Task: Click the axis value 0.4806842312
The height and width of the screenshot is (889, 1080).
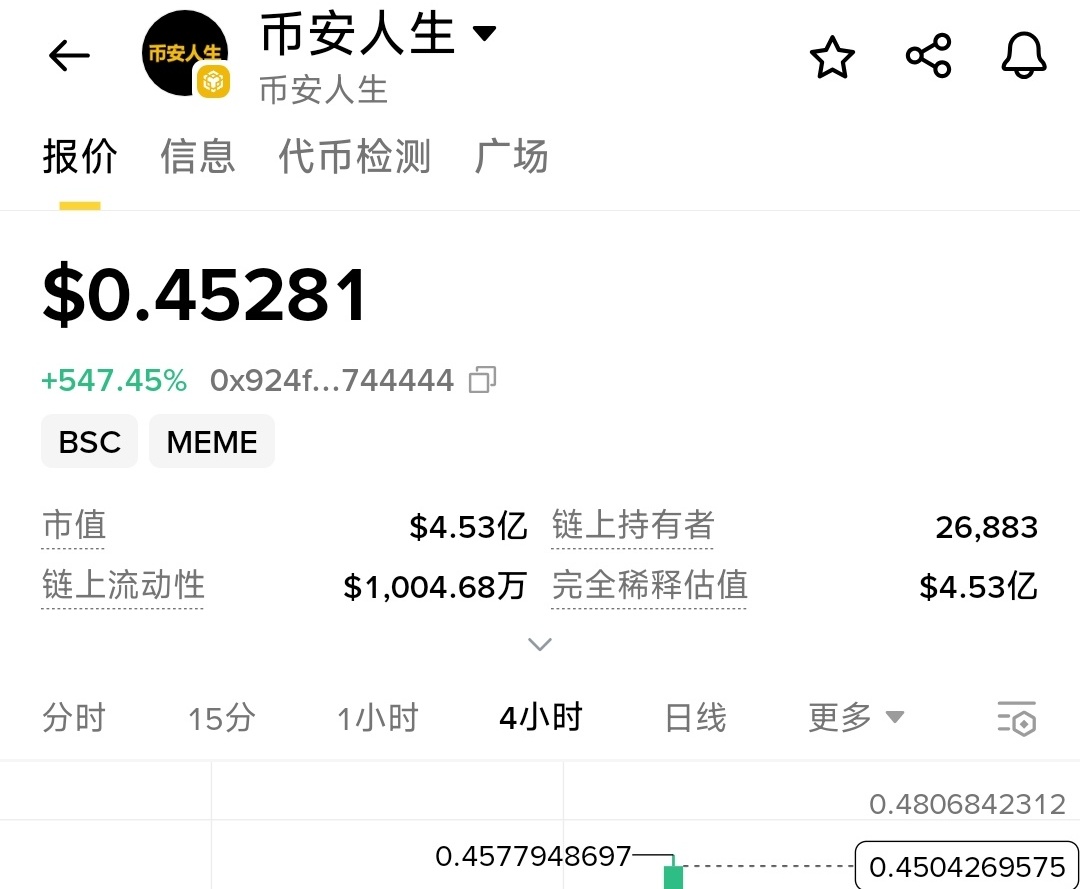Action: 967,804
